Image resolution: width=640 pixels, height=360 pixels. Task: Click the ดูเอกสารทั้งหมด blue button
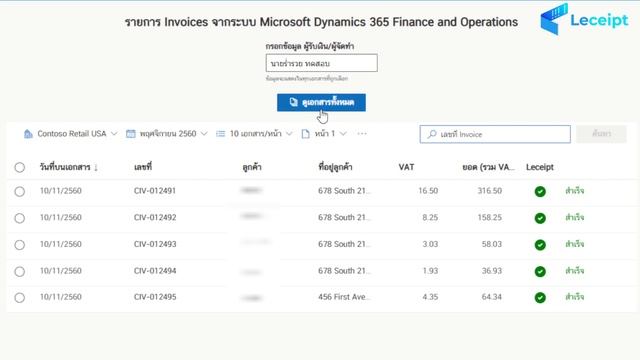321,102
